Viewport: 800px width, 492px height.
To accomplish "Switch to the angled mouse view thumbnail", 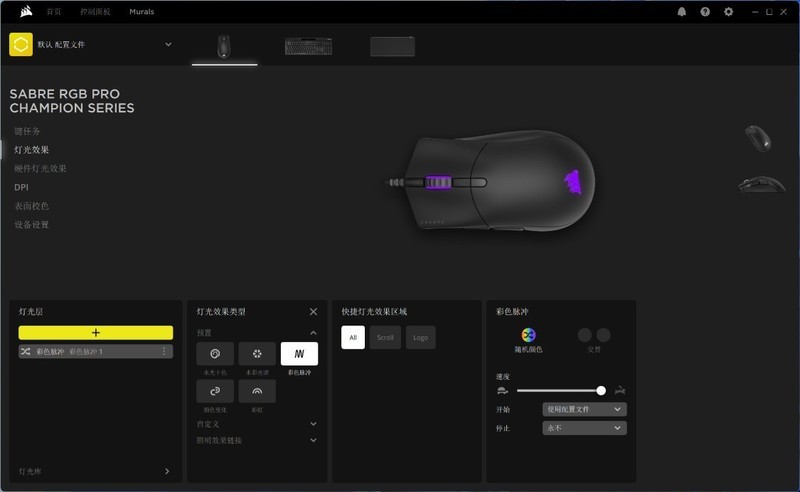I will point(758,138).
